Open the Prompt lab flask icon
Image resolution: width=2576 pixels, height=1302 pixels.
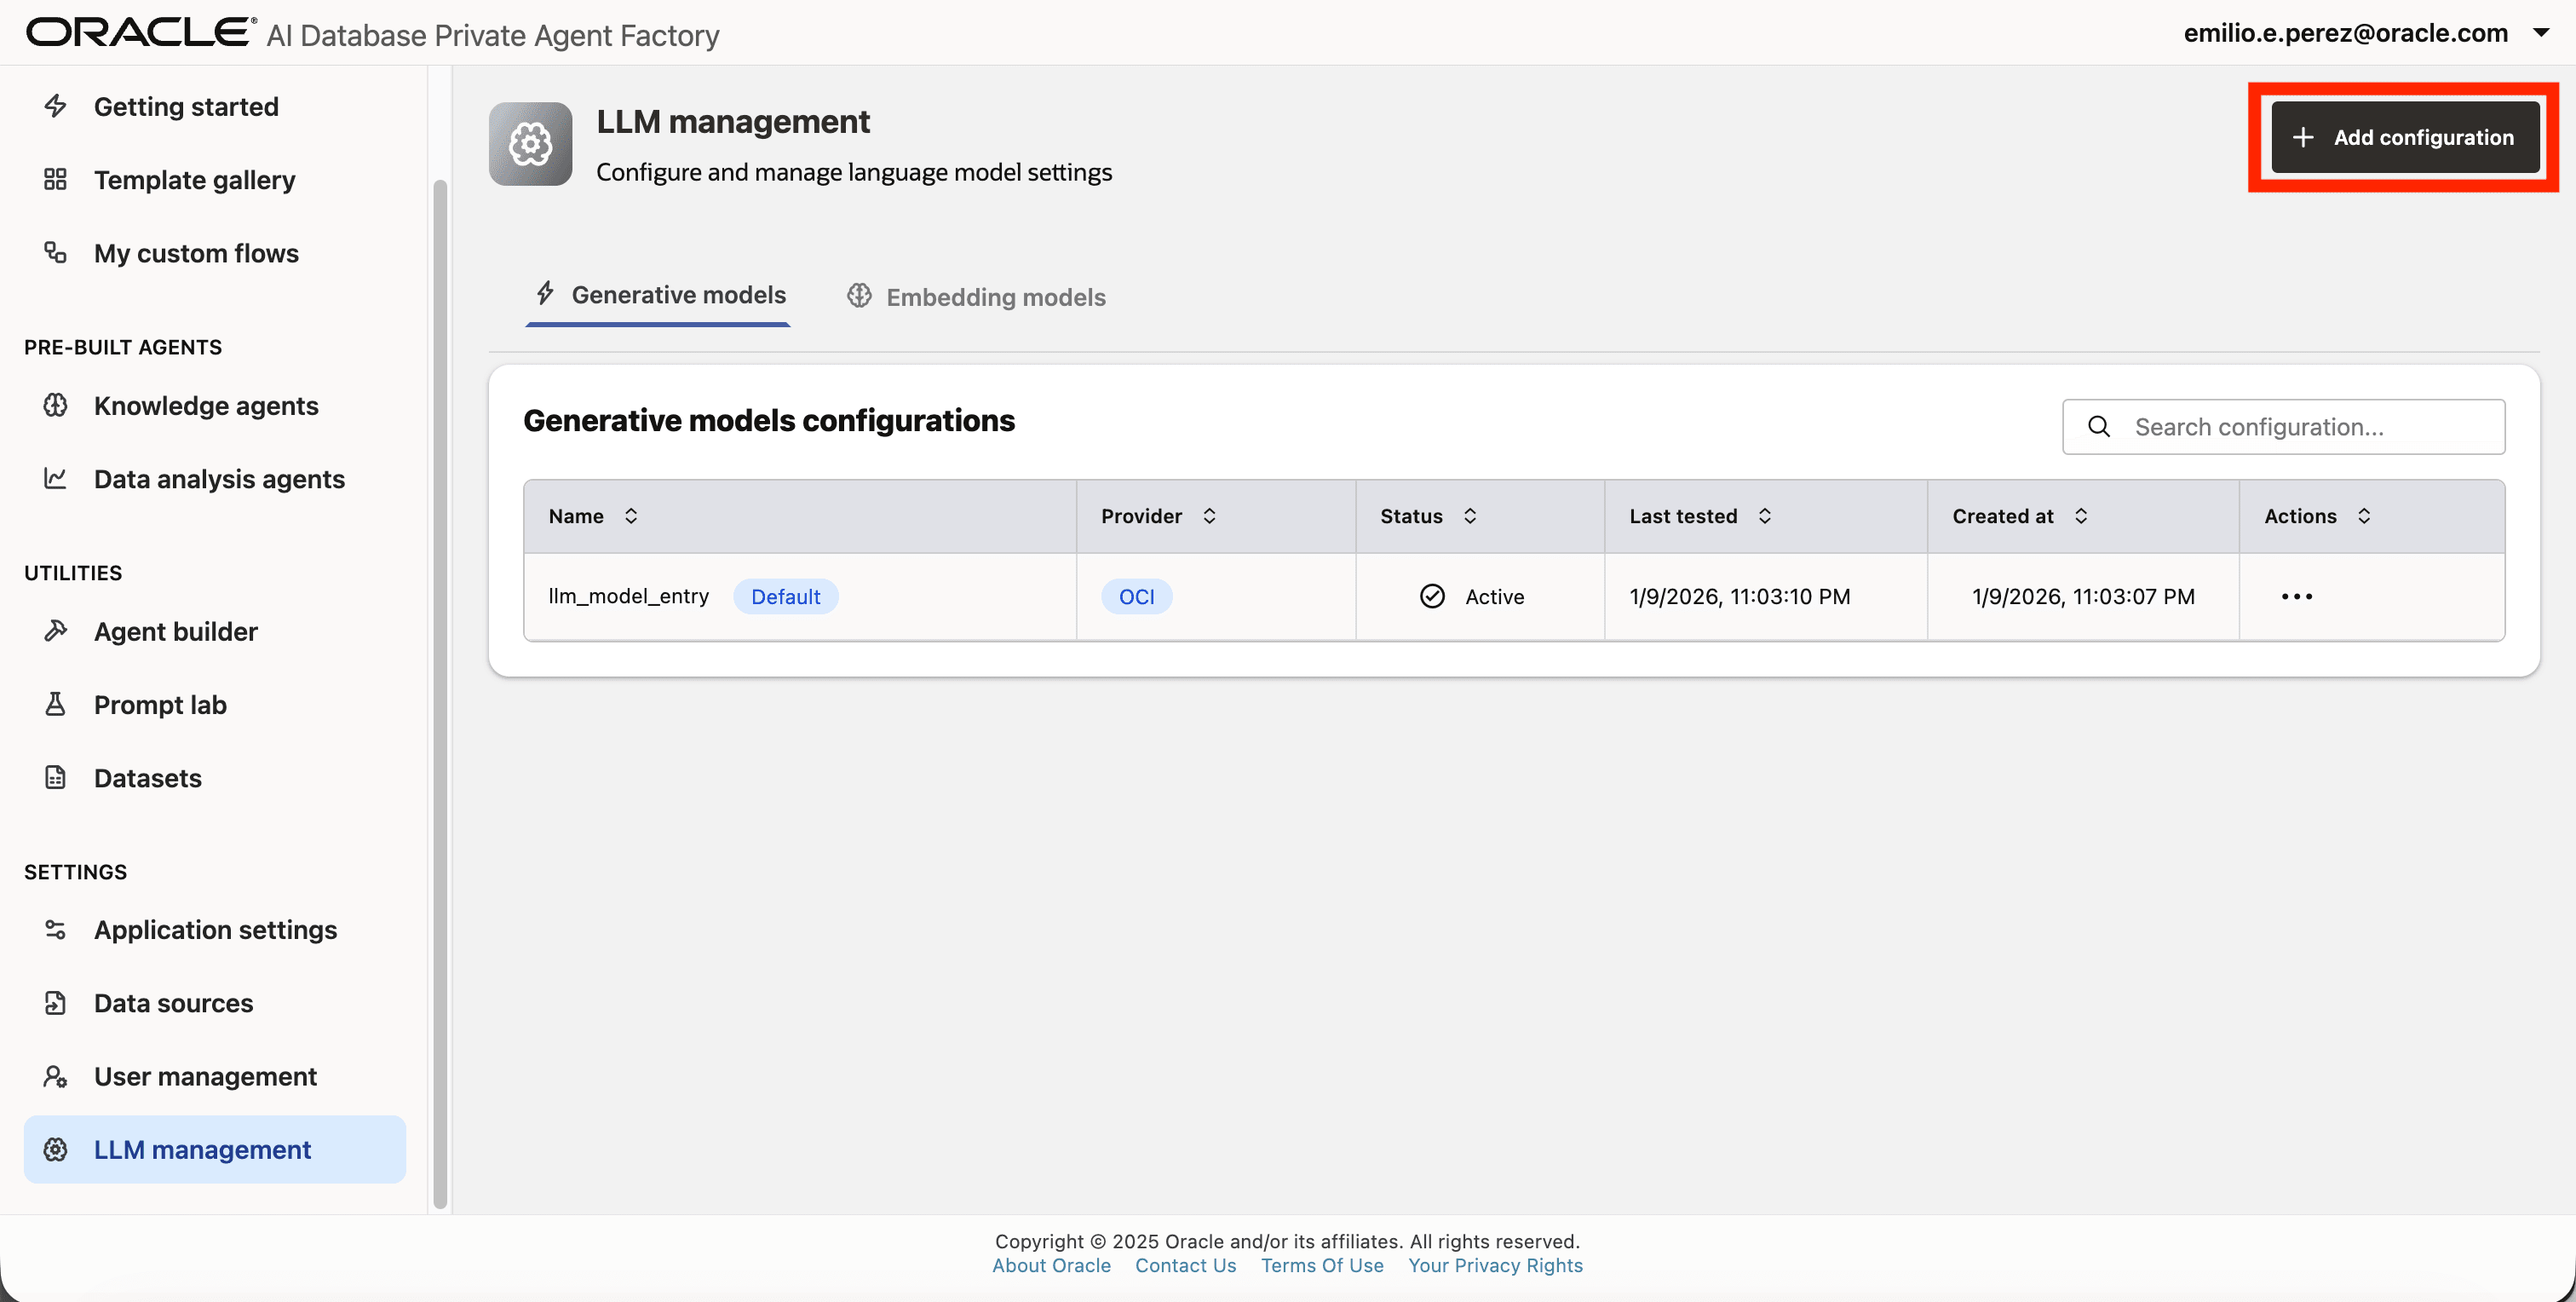click(55, 704)
